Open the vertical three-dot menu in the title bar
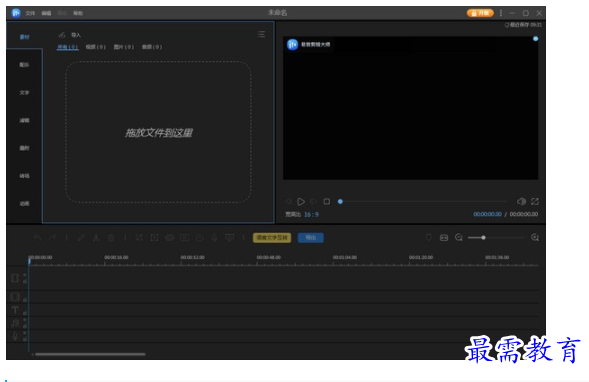Viewport: 589px width, 382px height. [x=501, y=13]
